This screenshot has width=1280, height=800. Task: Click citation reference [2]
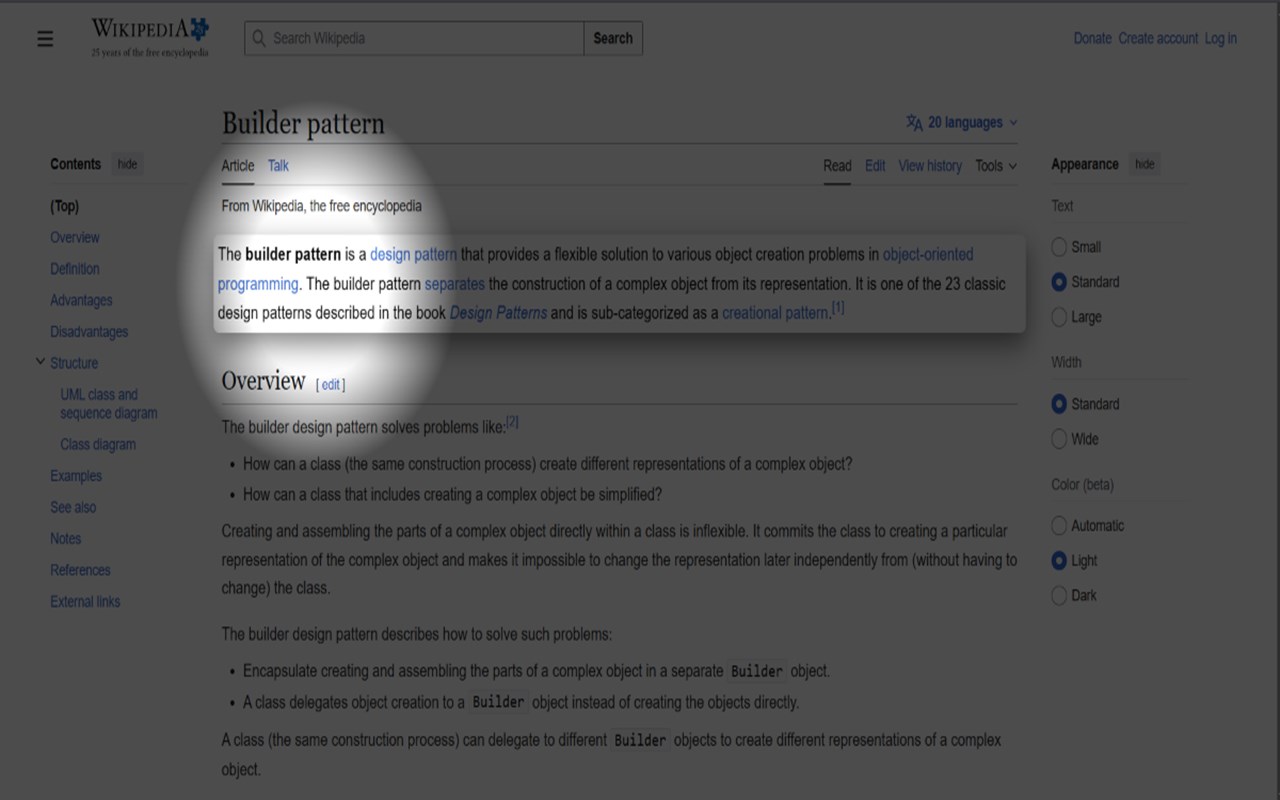tap(512, 422)
